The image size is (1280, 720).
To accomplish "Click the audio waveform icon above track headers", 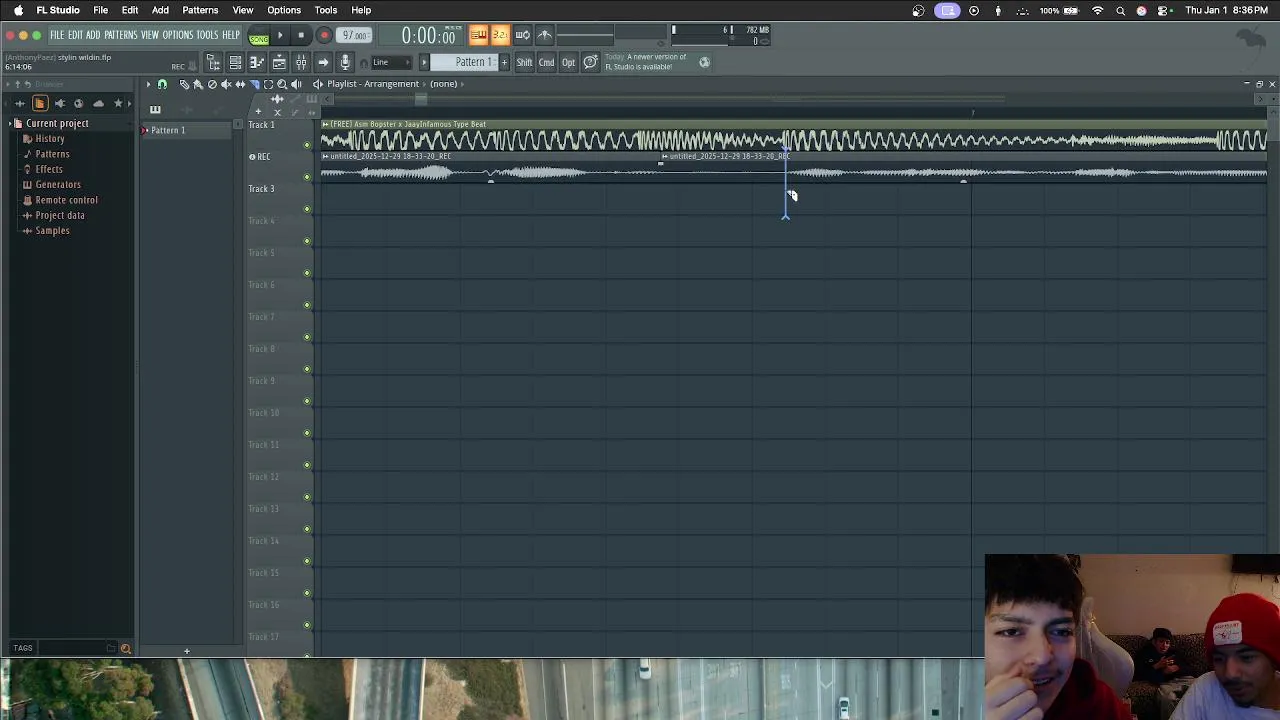I will [277, 99].
